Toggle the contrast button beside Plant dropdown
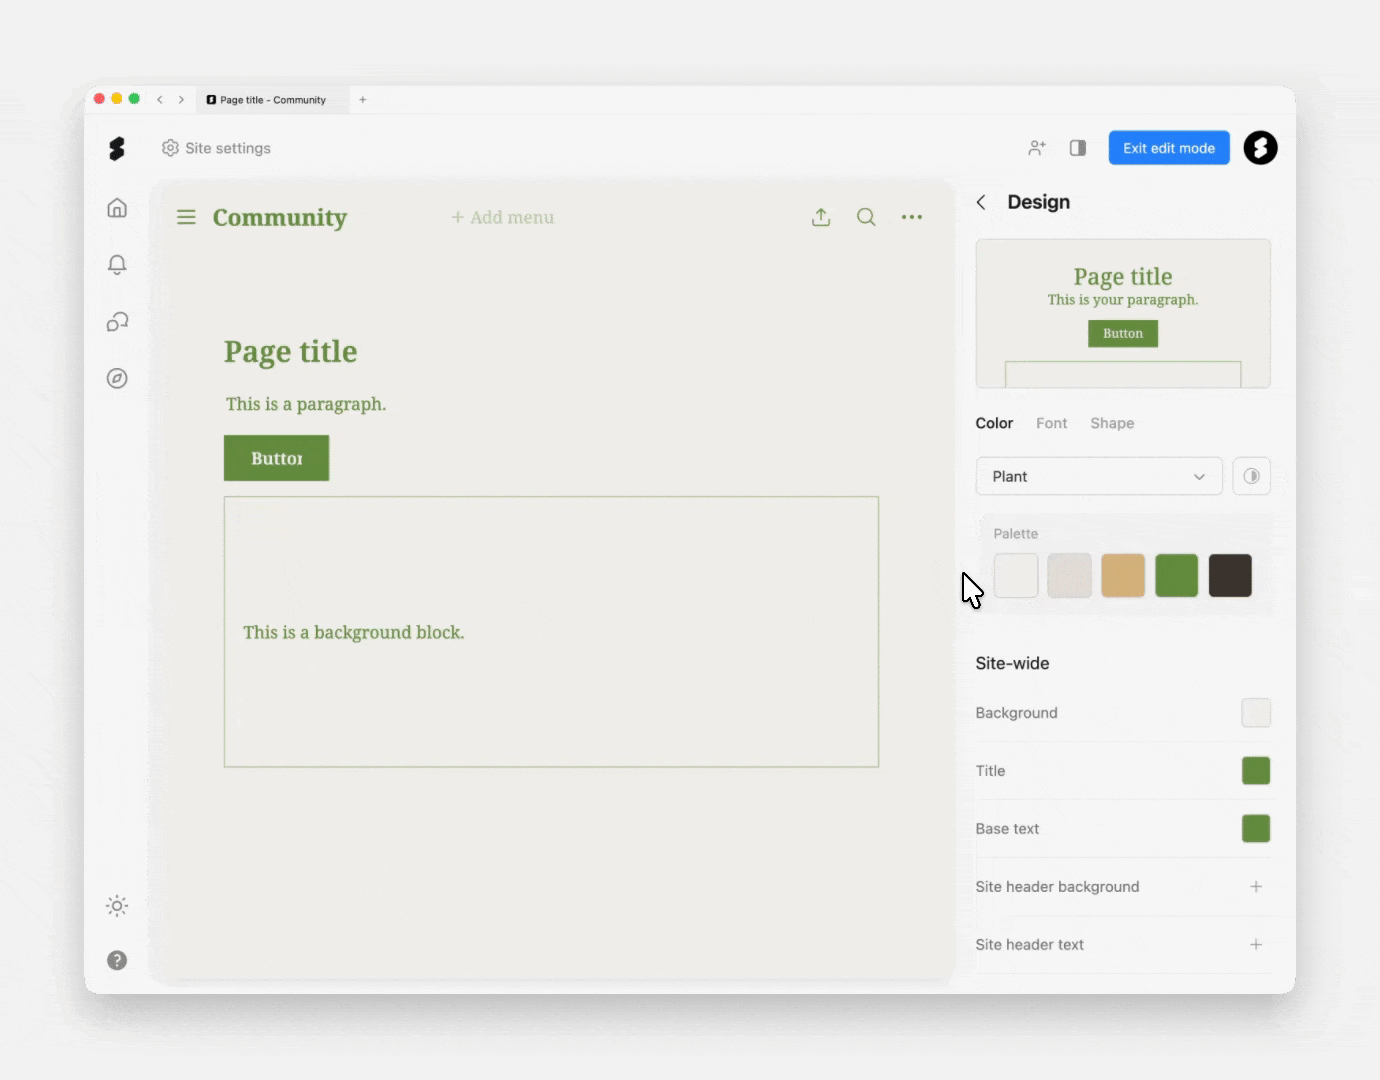 1251,477
